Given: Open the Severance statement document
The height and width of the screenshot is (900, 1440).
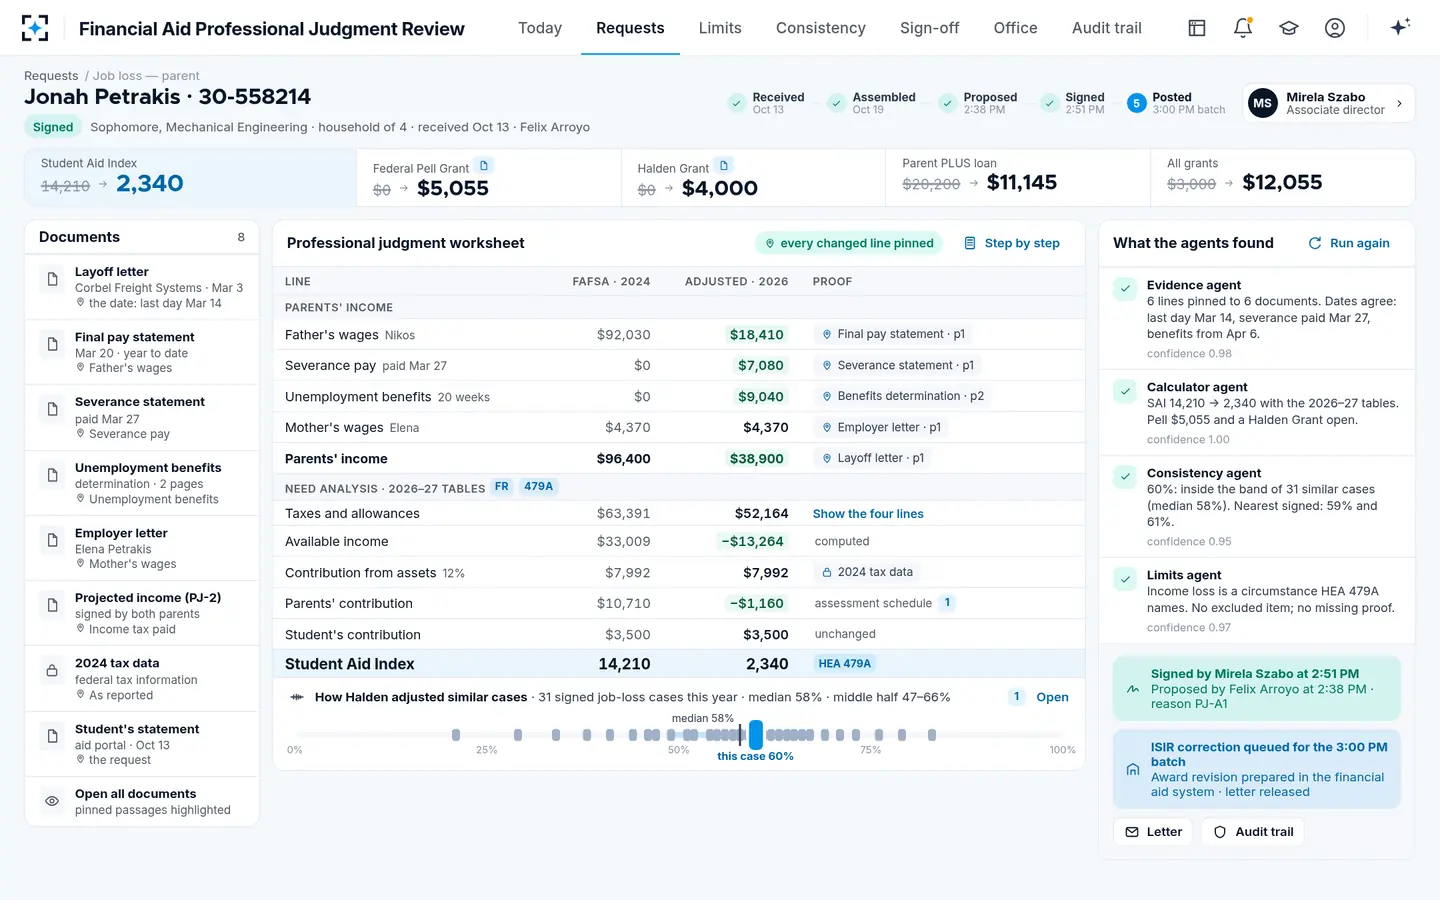Looking at the screenshot, I should pyautogui.click(x=142, y=418).
